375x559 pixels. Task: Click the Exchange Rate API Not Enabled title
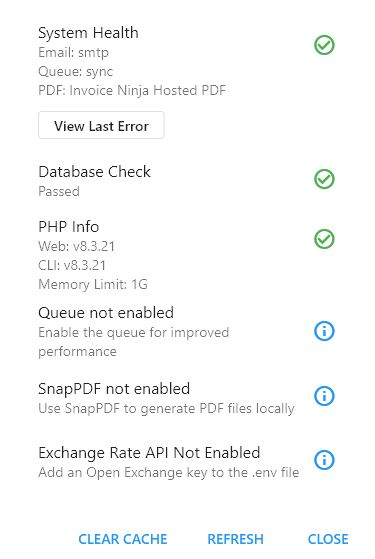149,453
